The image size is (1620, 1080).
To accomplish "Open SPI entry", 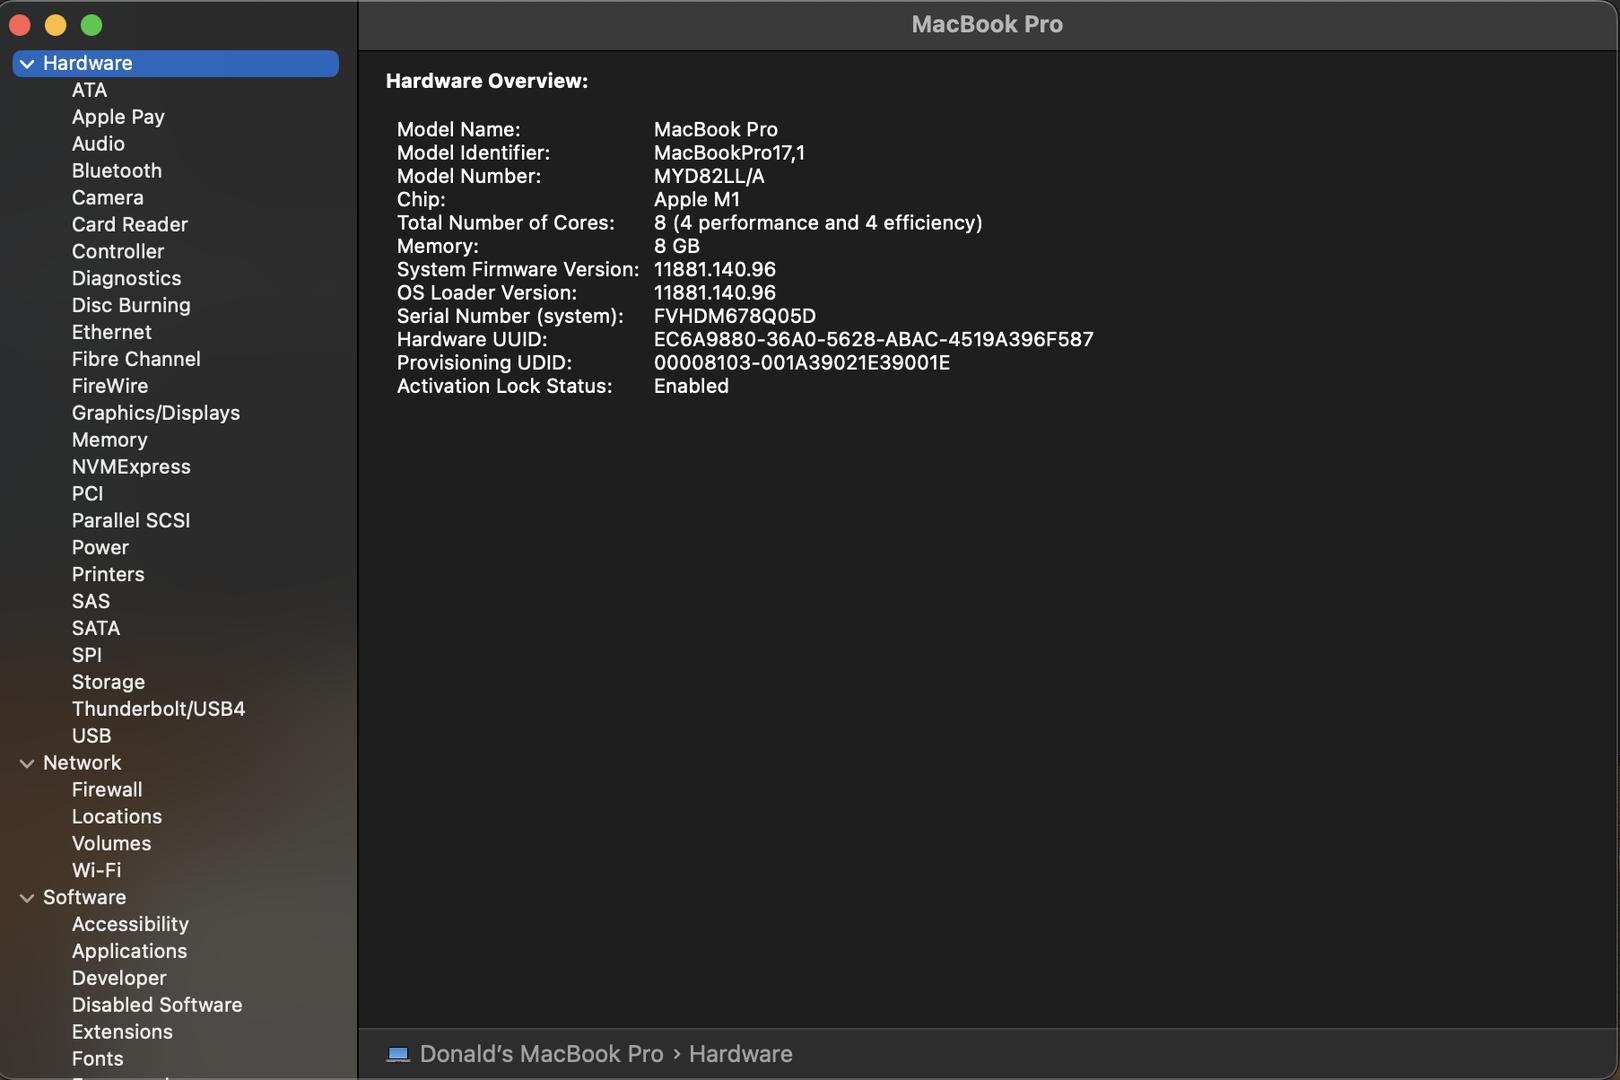I will (87, 656).
